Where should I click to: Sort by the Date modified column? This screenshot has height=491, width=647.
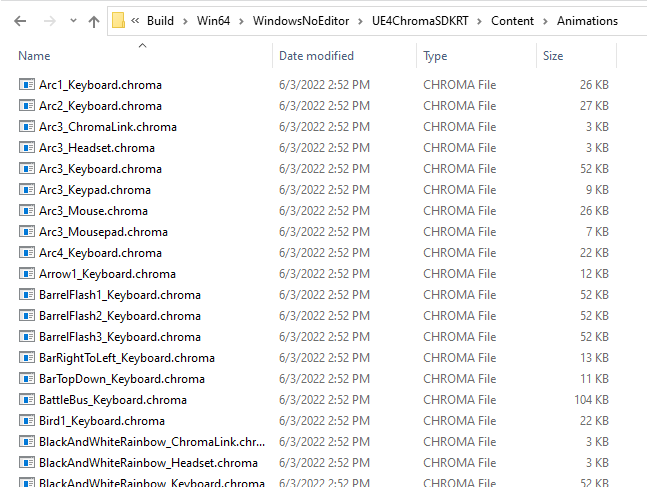pos(316,56)
